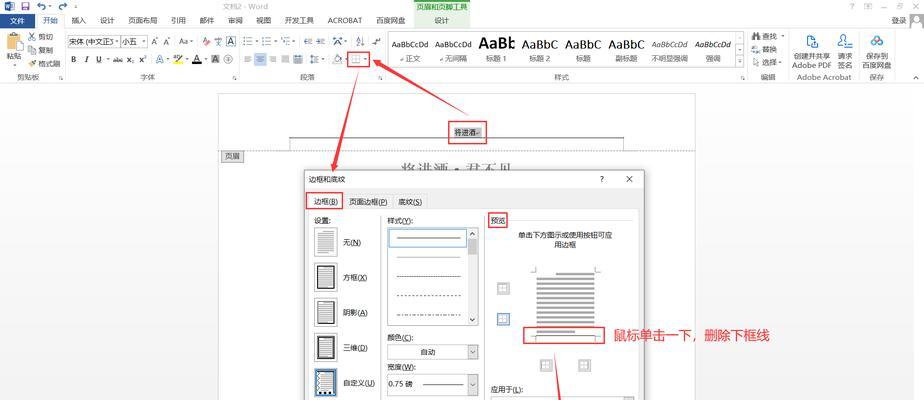
Task: Toggle superscript x² formatting
Action: (x=143, y=59)
